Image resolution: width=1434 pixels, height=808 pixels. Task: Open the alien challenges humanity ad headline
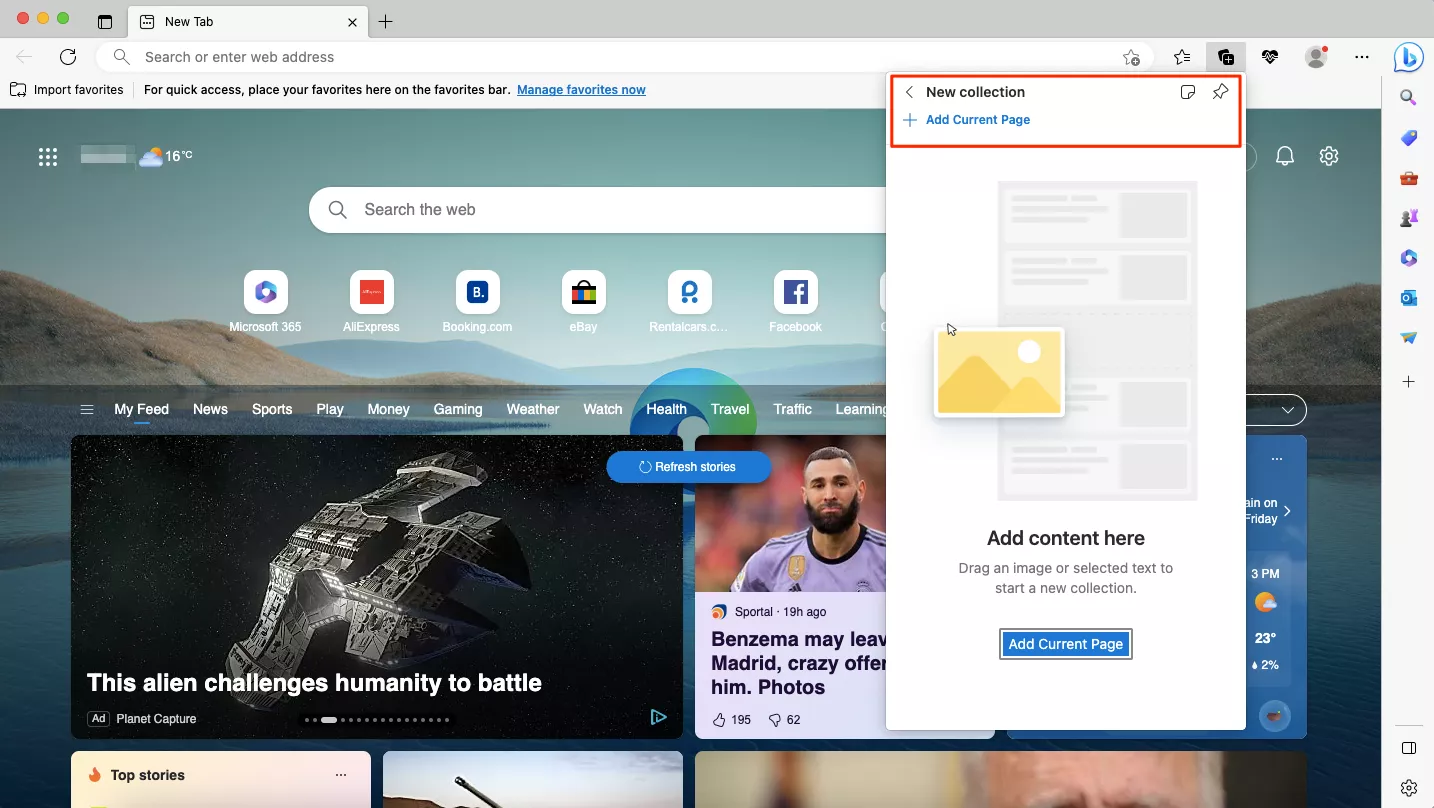point(314,683)
